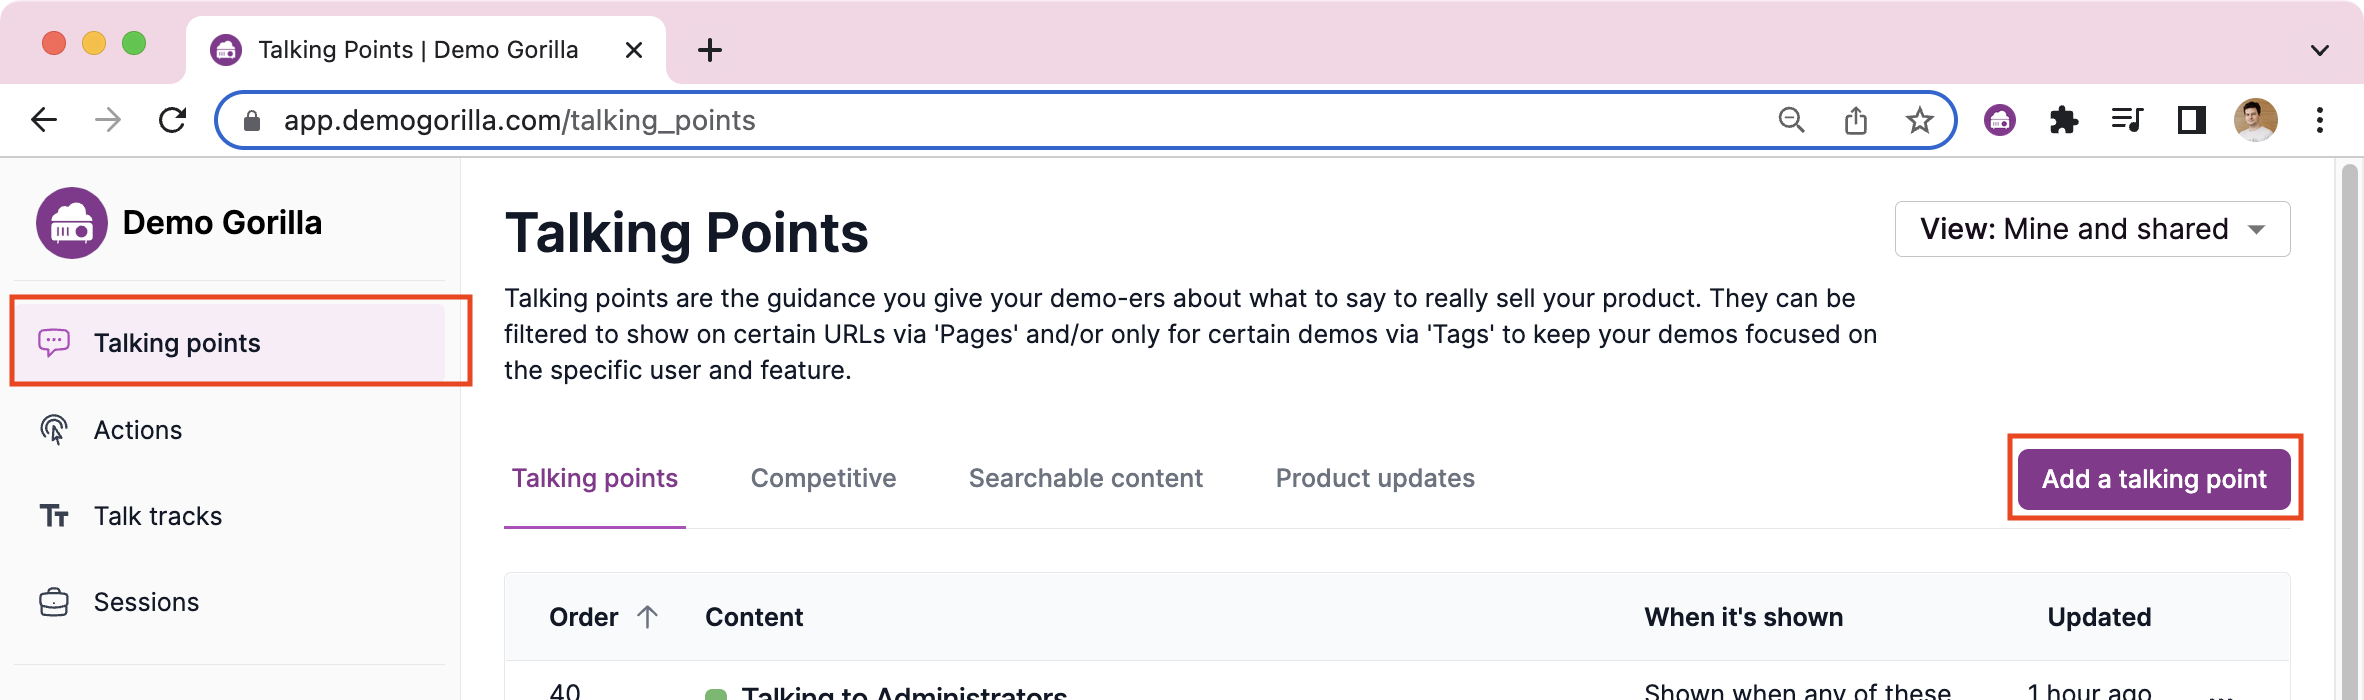The height and width of the screenshot is (700, 2364).
Task: Open Sessions from the sidebar
Action: click(146, 602)
